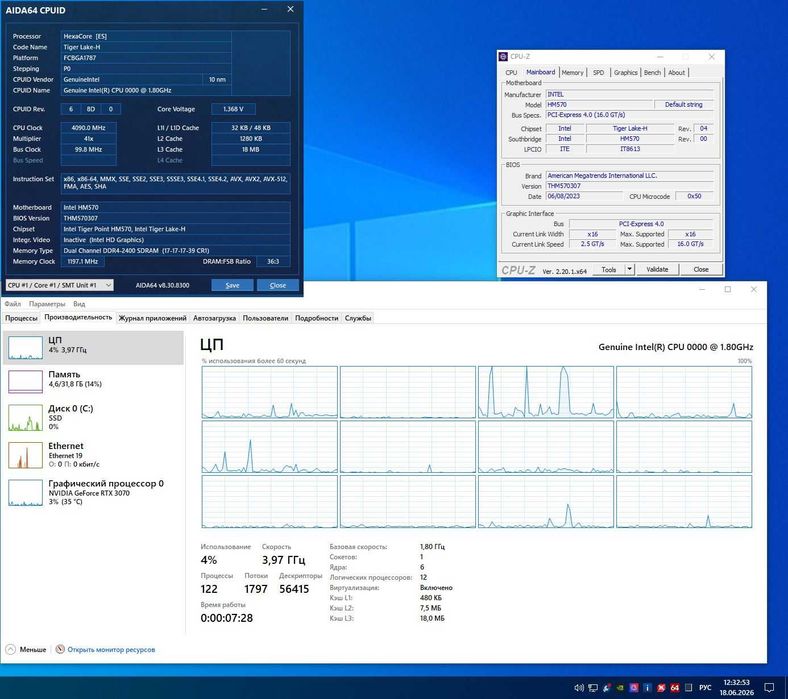Viewport: 788px width, 699px height.
Task: Open the Подробности tab
Action: click(317, 318)
